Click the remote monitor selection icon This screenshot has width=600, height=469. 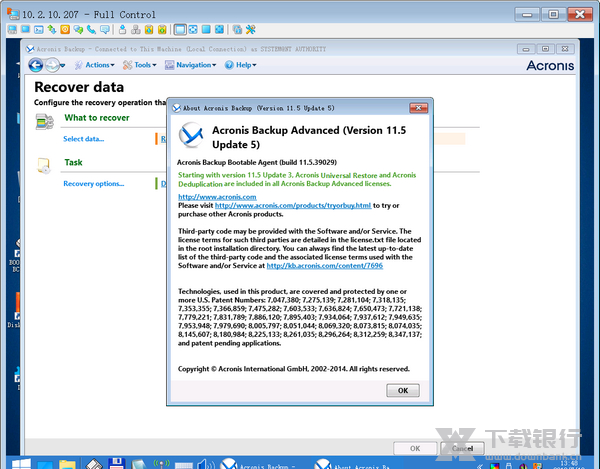coord(237,29)
